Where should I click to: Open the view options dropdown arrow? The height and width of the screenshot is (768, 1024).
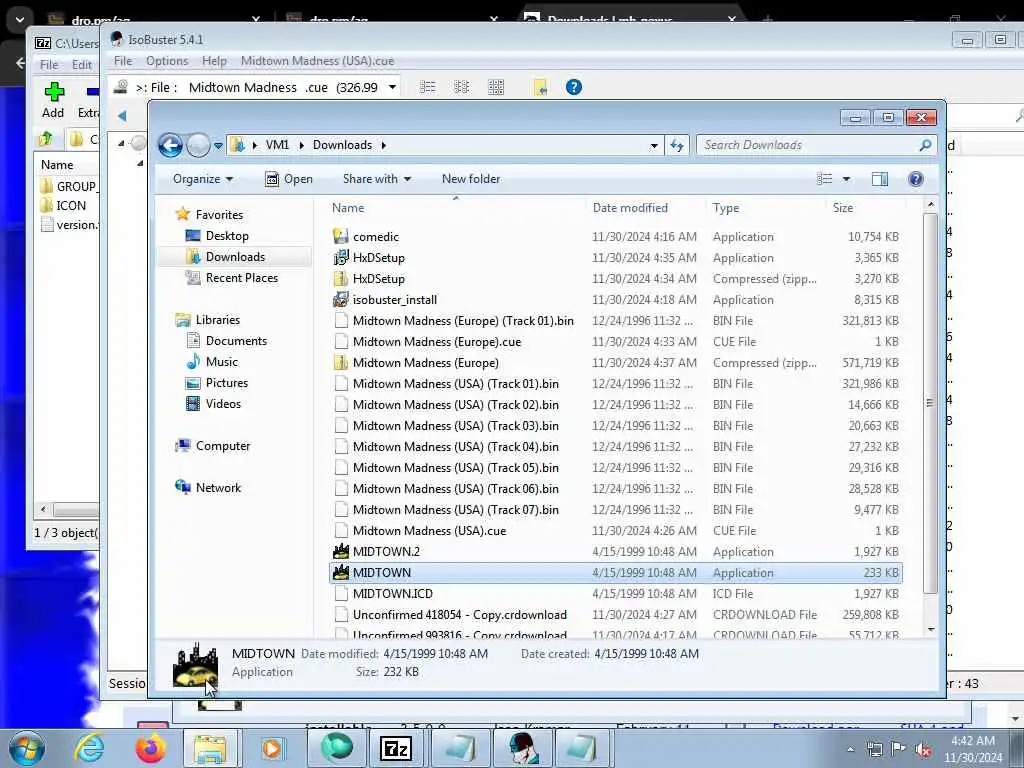coord(846,179)
